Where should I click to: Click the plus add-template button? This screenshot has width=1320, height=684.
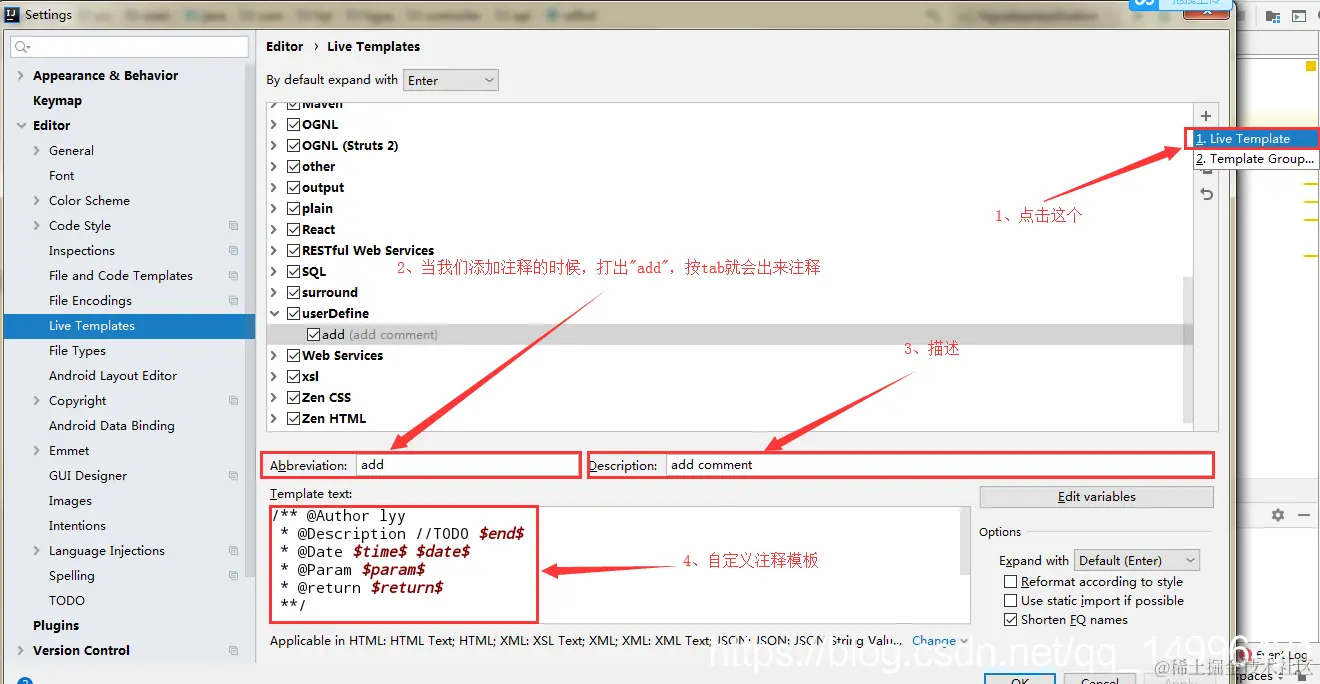pos(1206,117)
